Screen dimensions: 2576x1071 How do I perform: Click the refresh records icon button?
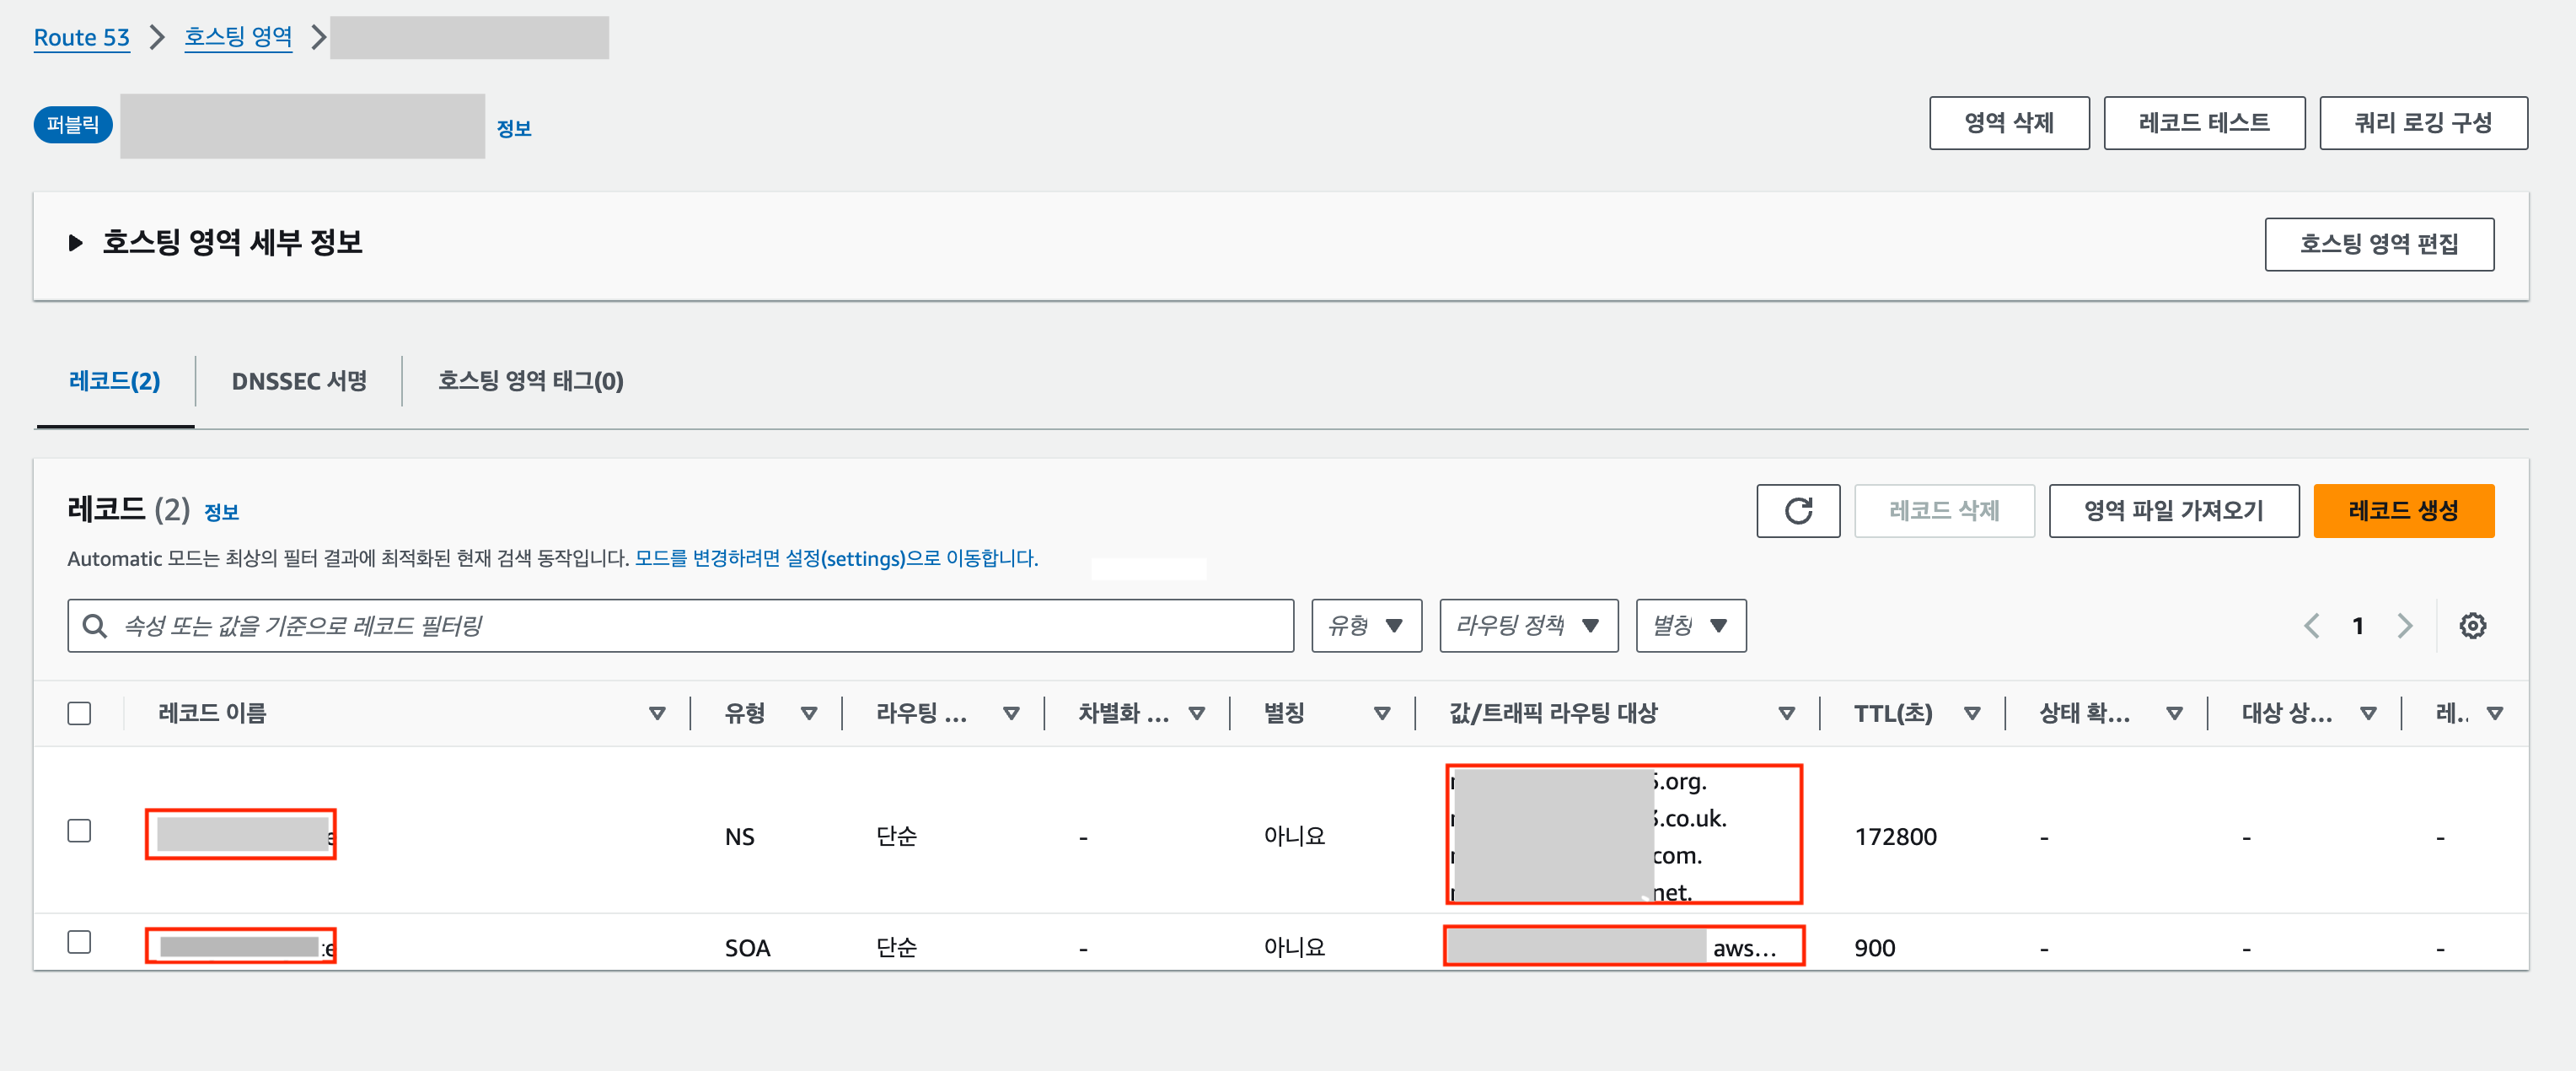click(1797, 511)
